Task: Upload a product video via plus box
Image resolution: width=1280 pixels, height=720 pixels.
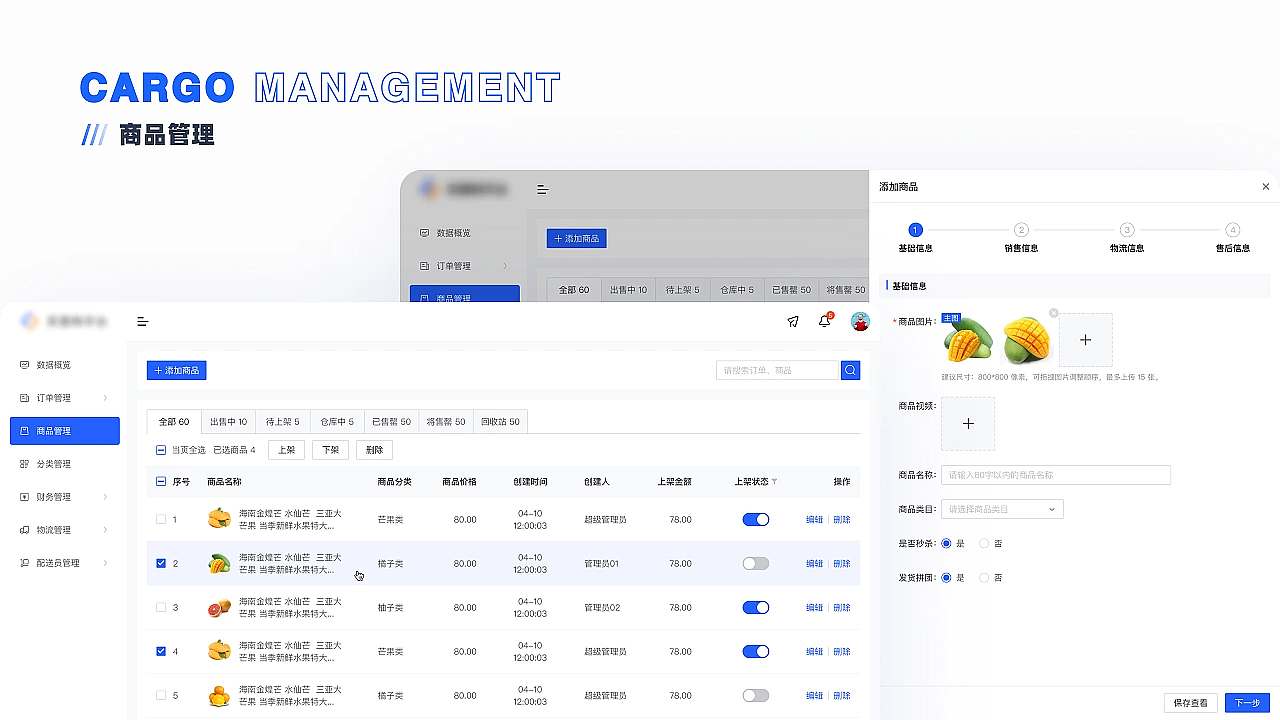Action: pyautogui.click(x=968, y=424)
